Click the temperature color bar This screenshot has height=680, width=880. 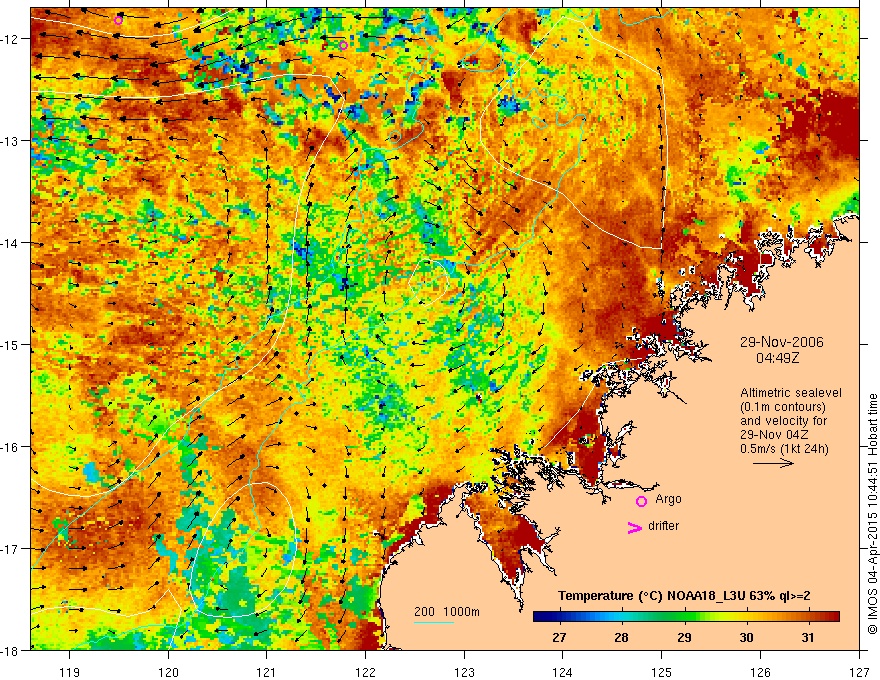pyautogui.click(x=686, y=617)
